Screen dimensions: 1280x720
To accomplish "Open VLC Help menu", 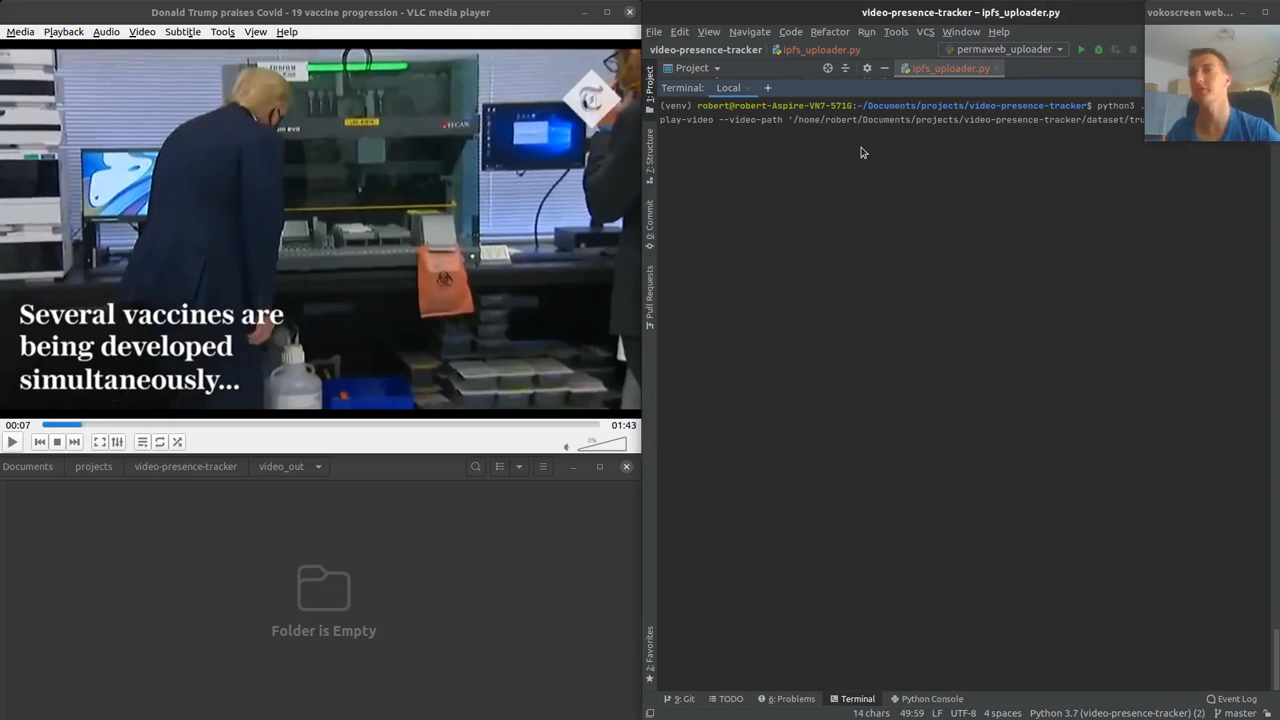I will (x=287, y=32).
